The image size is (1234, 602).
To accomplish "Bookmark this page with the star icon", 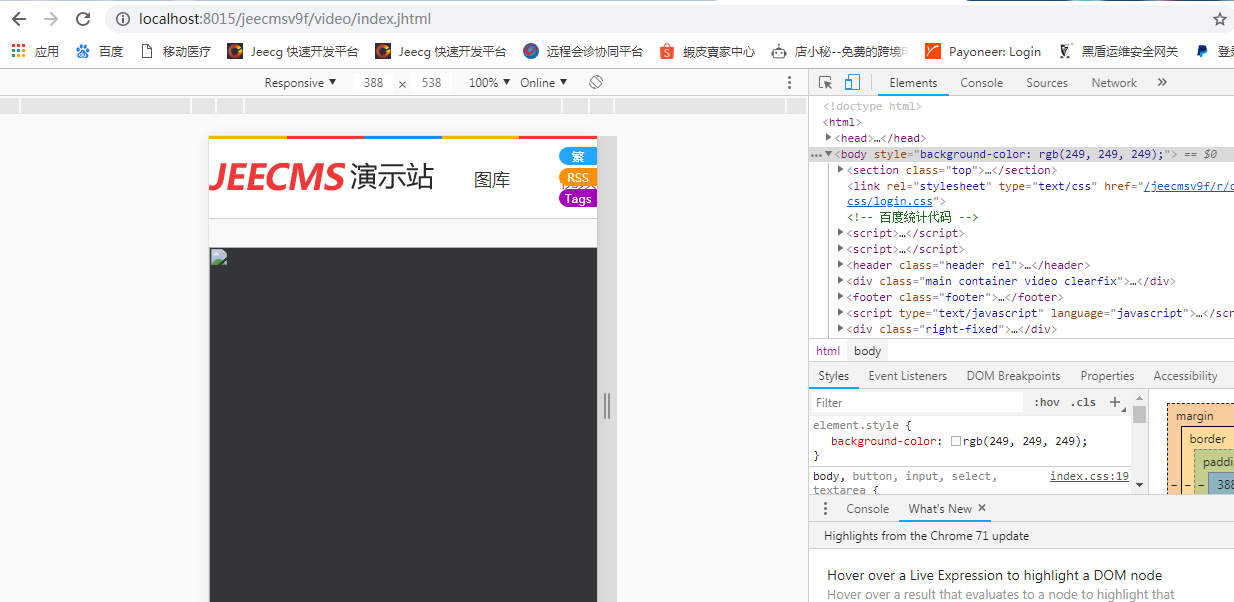I will (1219, 19).
